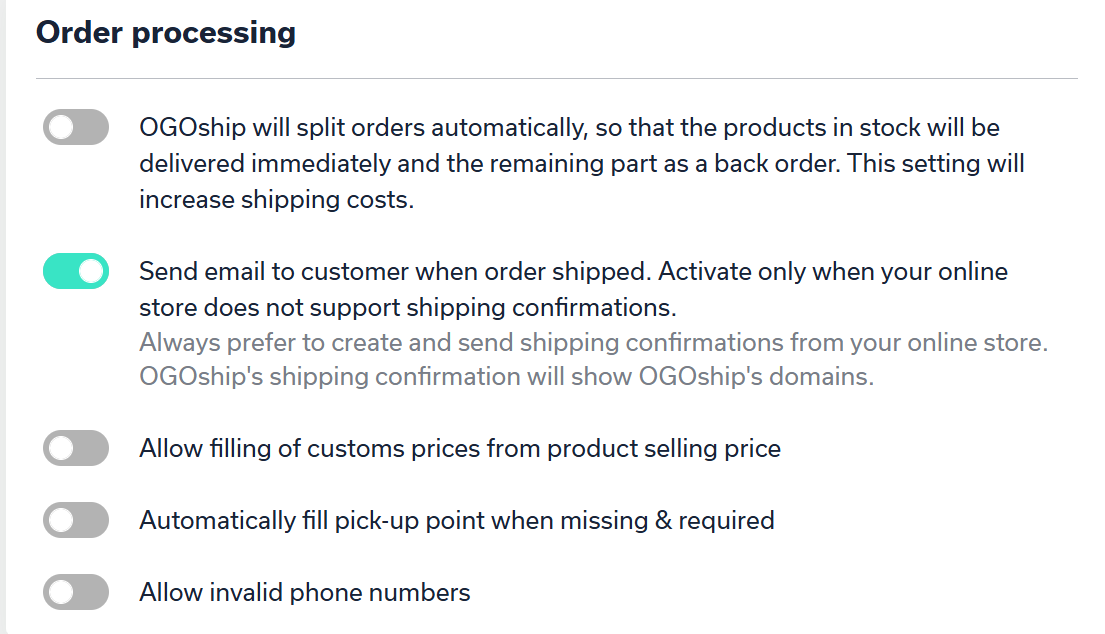The width and height of the screenshot is (1105, 634).
Task: Click "Allow filling of customs prices" label
Action: coord(460,448)
